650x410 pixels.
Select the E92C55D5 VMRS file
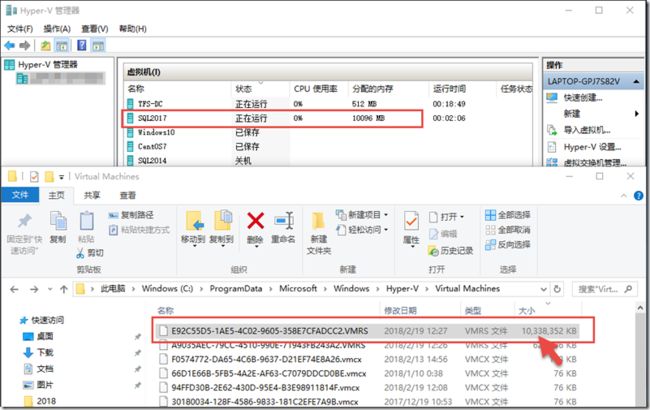pyautogui.click(x=369, y=331)
